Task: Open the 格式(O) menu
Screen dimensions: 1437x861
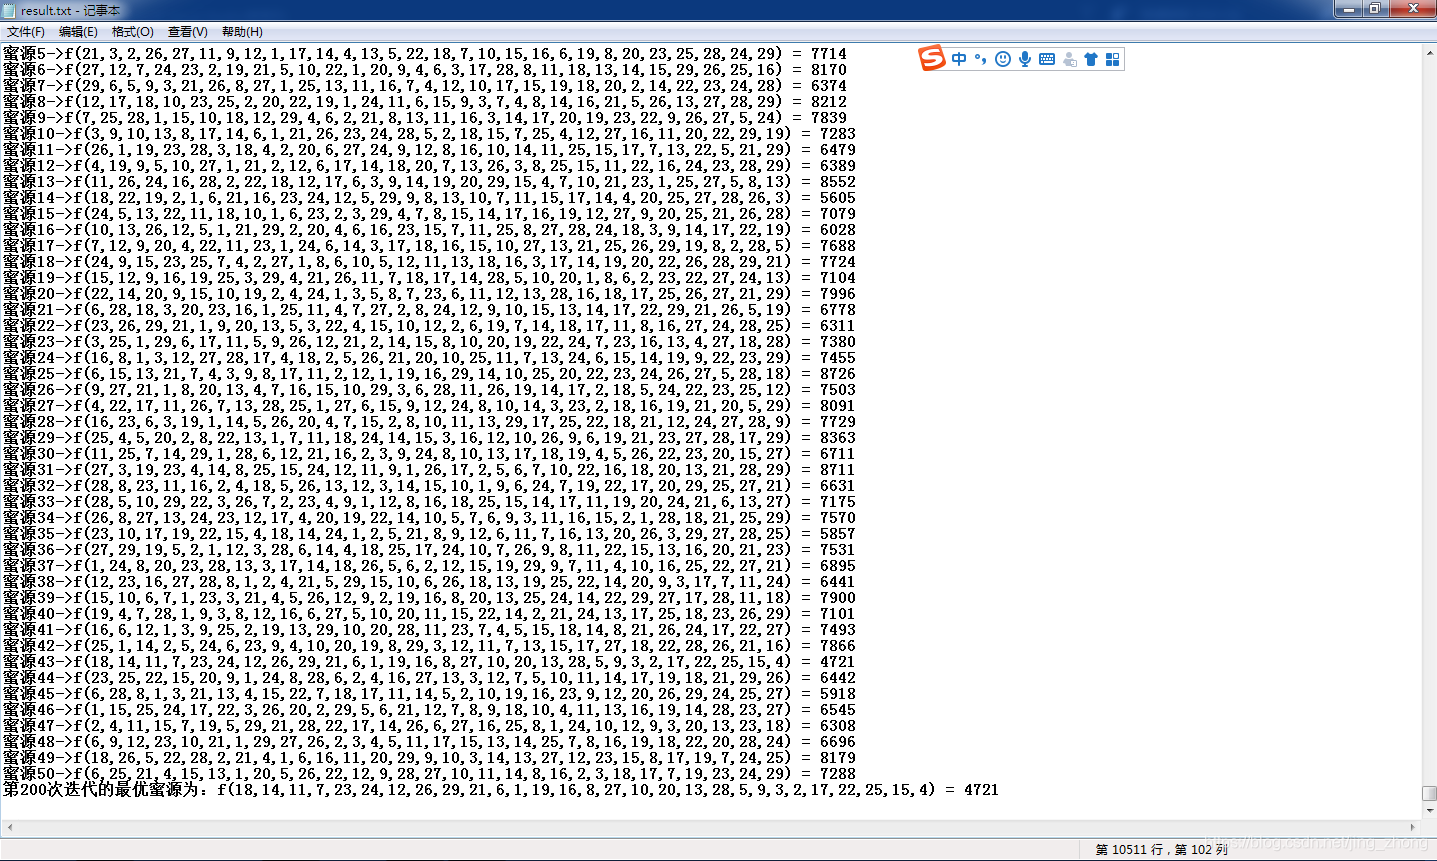Action: [133, 32]
